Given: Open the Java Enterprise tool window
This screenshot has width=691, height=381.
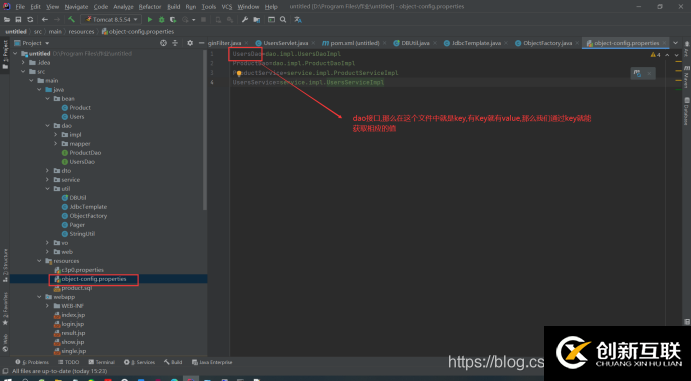Looking at the screenshot, I should tap(212, 362).
